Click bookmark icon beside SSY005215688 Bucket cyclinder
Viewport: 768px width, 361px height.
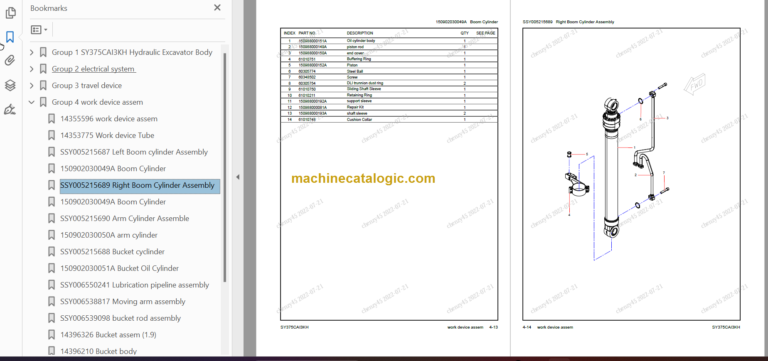point(51,252)
